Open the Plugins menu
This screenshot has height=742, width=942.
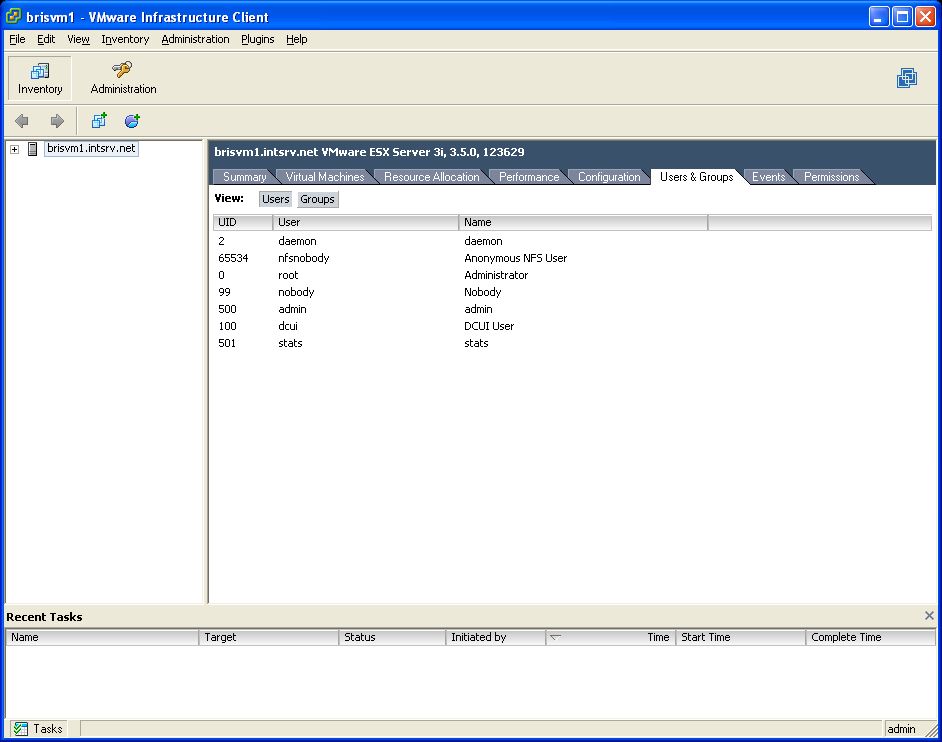click(258, 39)
